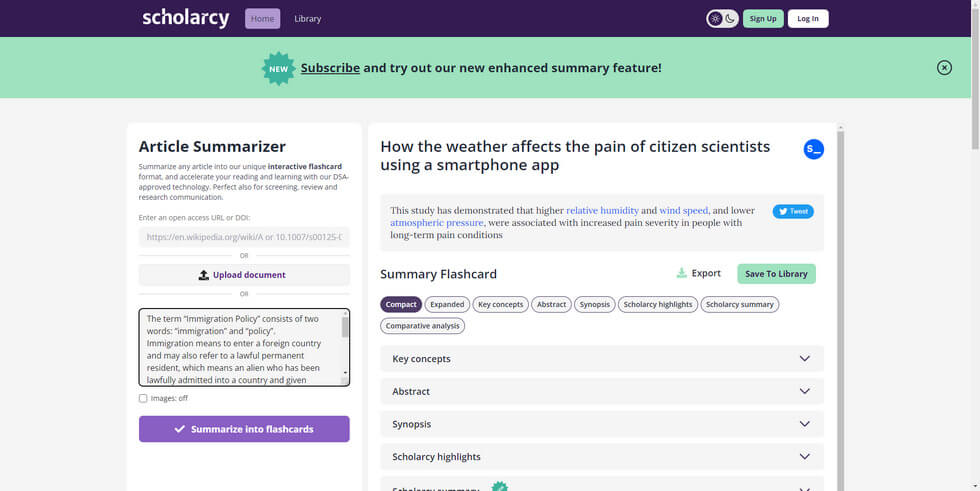Click the NEW badge icon
Image resolution: width=980 pixels, height=491 pixels.
pos(278,68)
